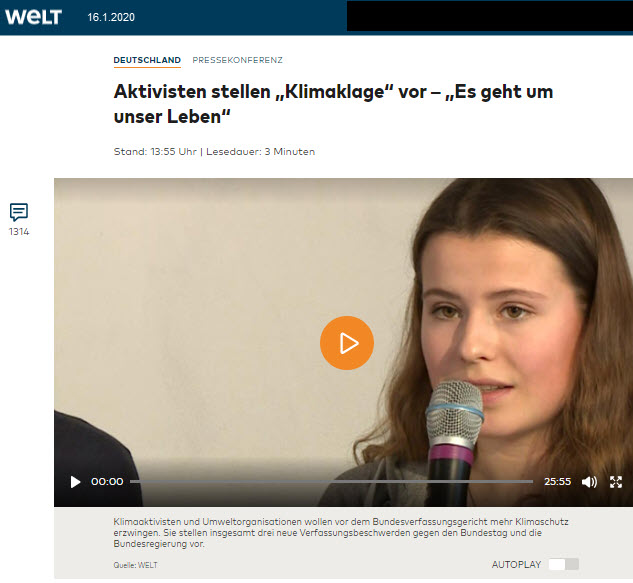Click the 16.1.2020 date in header
The width and height of the screenshot is (633, 583).
[x=111, y=17]
